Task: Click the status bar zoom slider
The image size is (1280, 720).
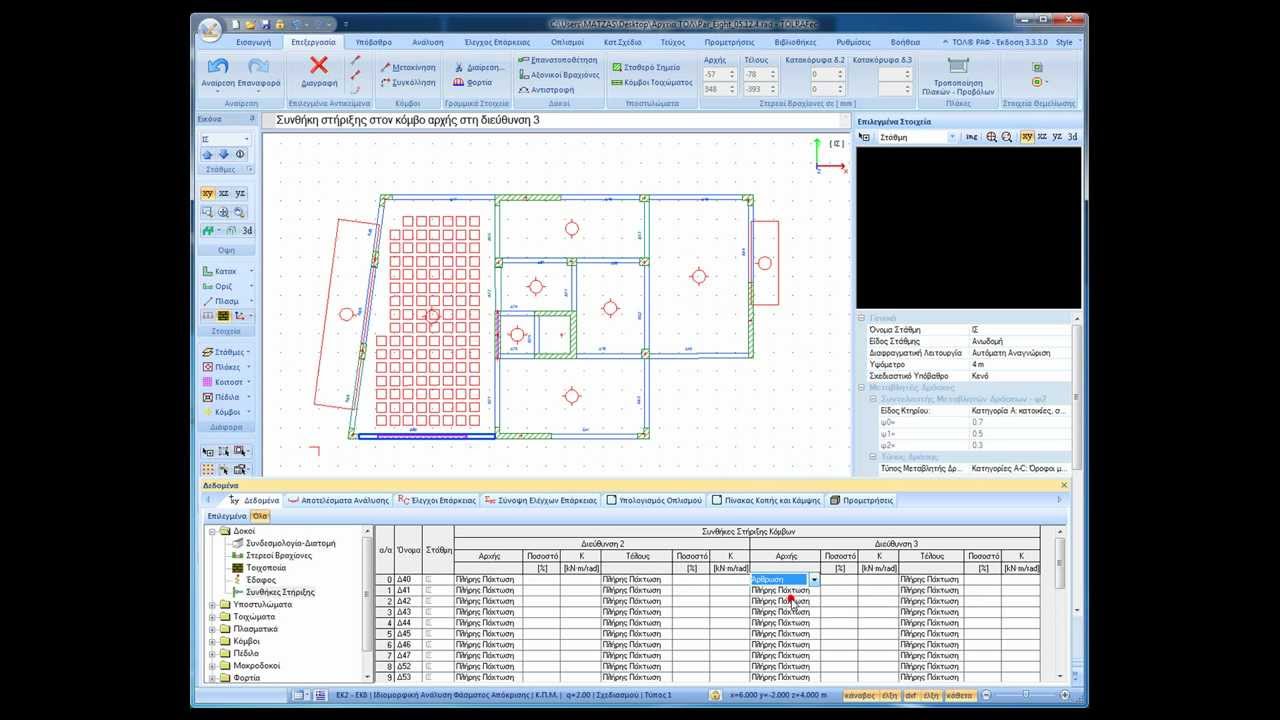Action: tap(1026, 695)
